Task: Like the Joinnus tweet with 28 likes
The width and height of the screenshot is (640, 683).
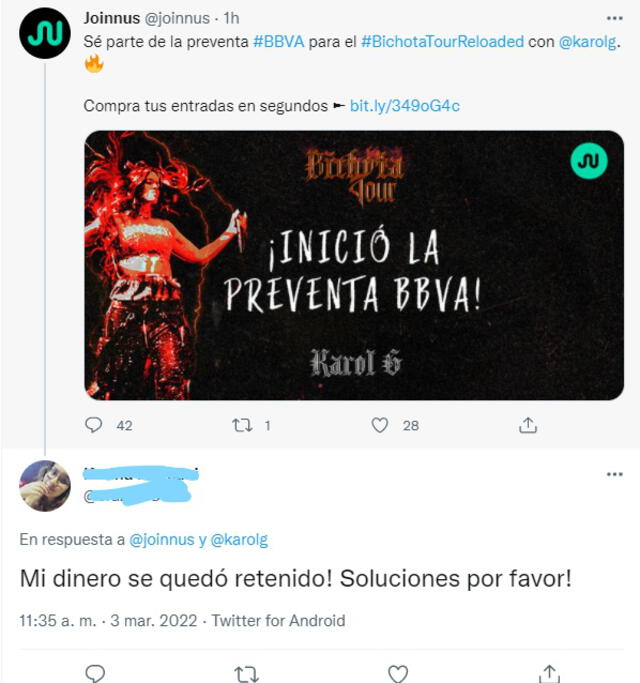Action: [x=379, y=425]
